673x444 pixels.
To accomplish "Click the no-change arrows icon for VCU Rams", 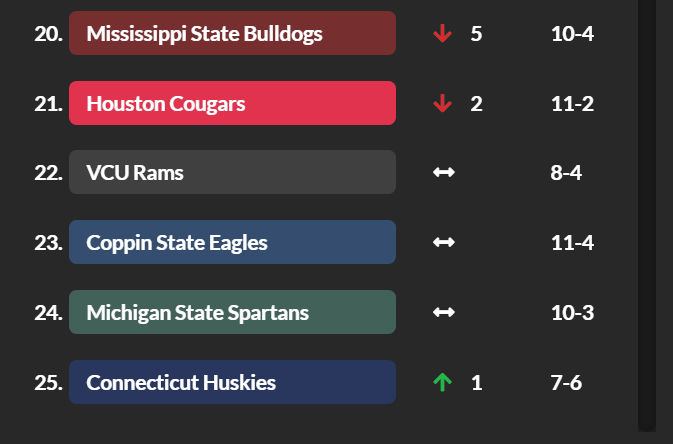I will point(443,173).
